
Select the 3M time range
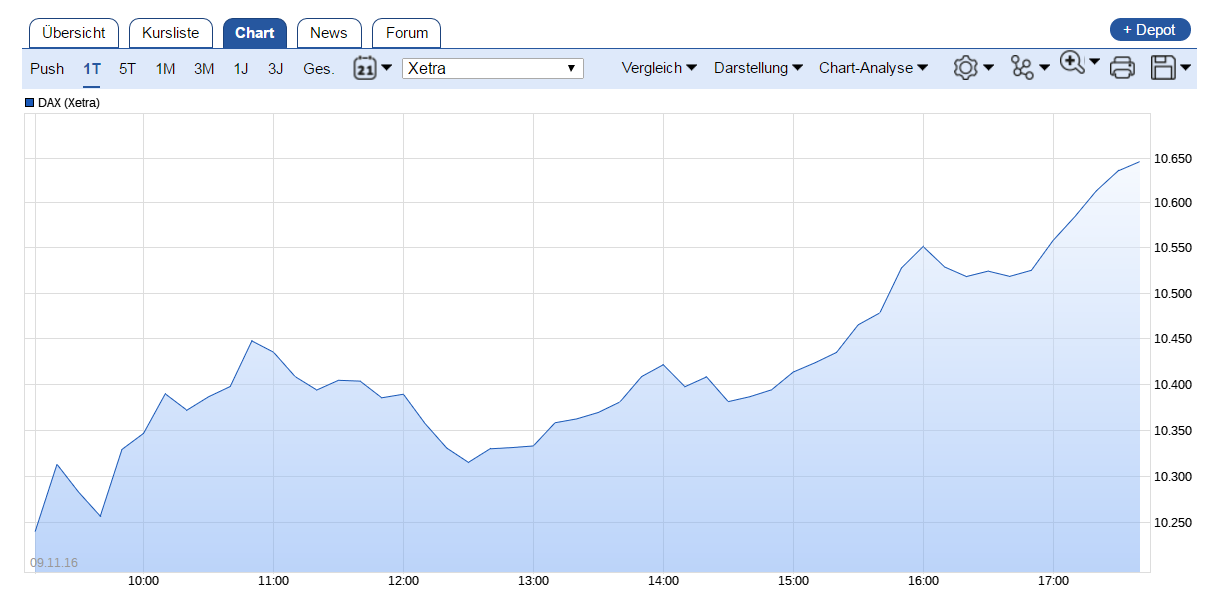(204, 69)
